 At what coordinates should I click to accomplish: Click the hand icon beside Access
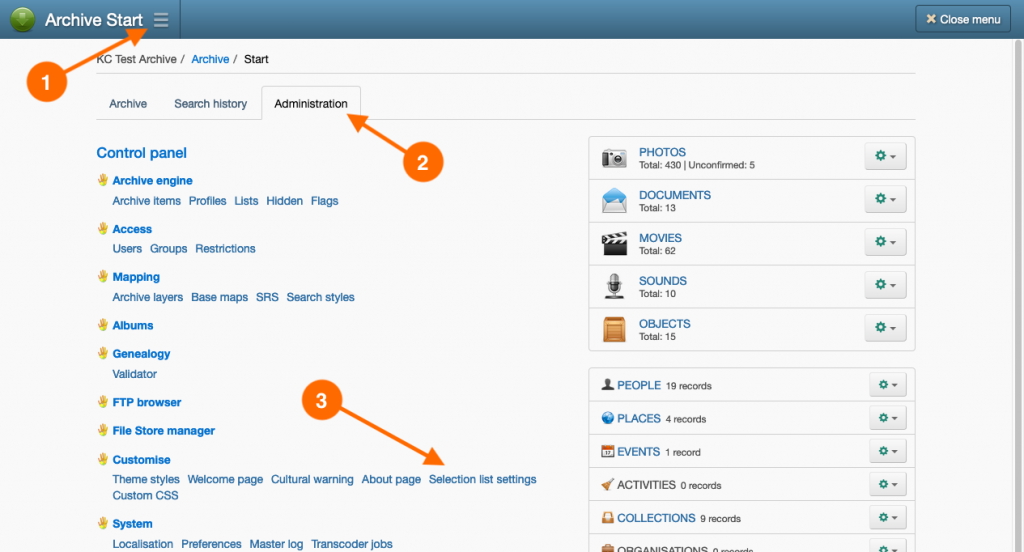click(x=103, y=228)
